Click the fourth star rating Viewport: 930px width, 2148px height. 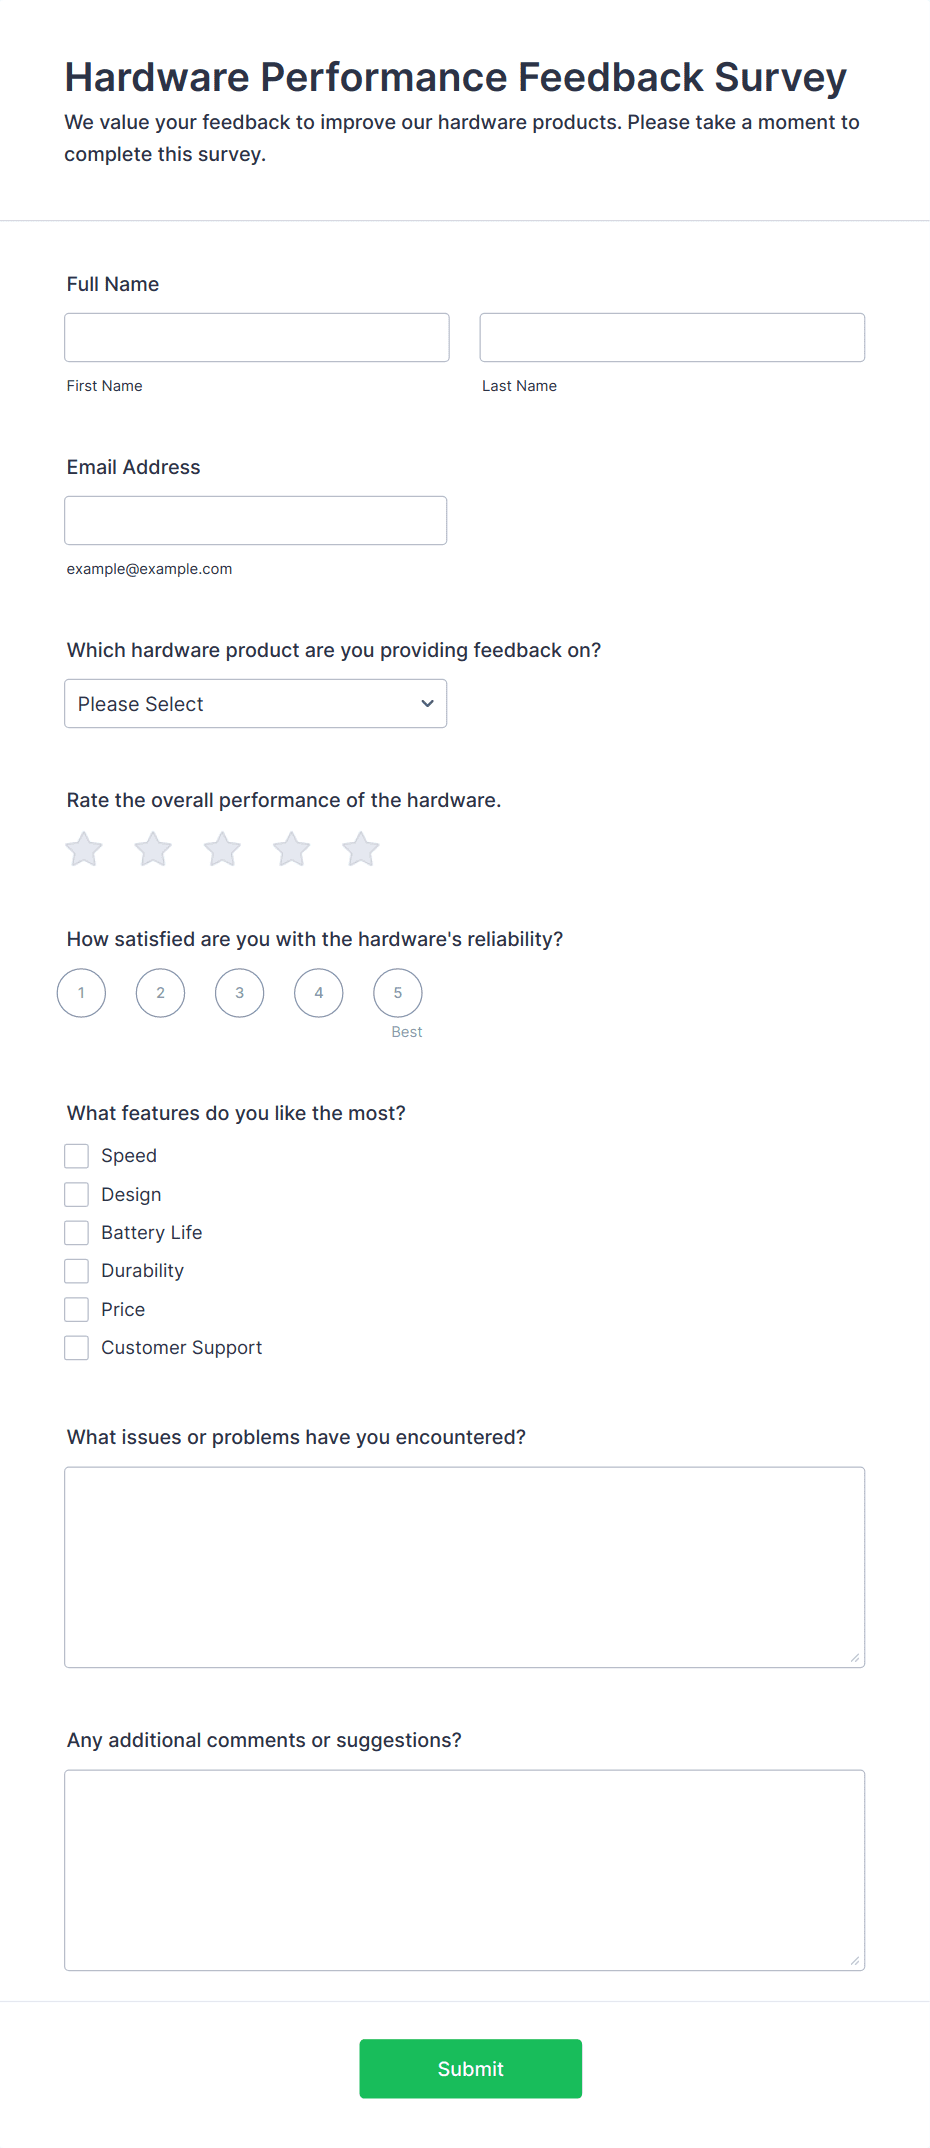coord(292,850)
